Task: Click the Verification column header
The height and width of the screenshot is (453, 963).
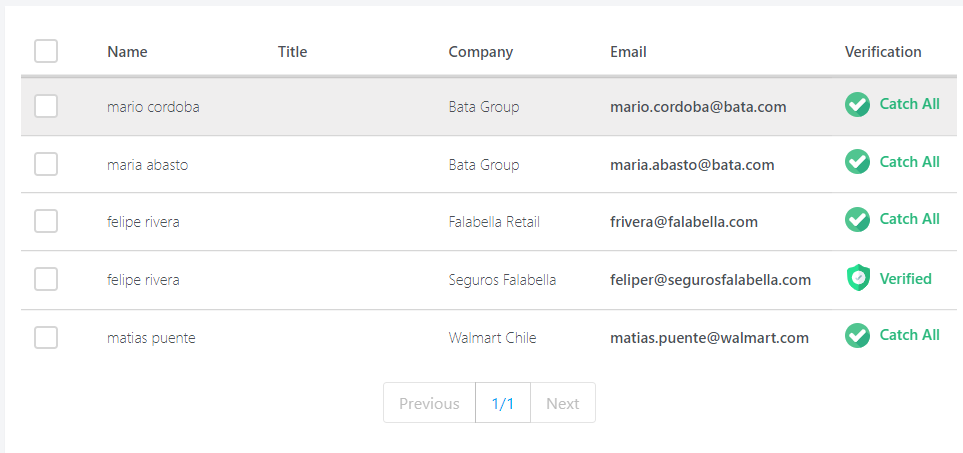Action: (x=883, y=52)
